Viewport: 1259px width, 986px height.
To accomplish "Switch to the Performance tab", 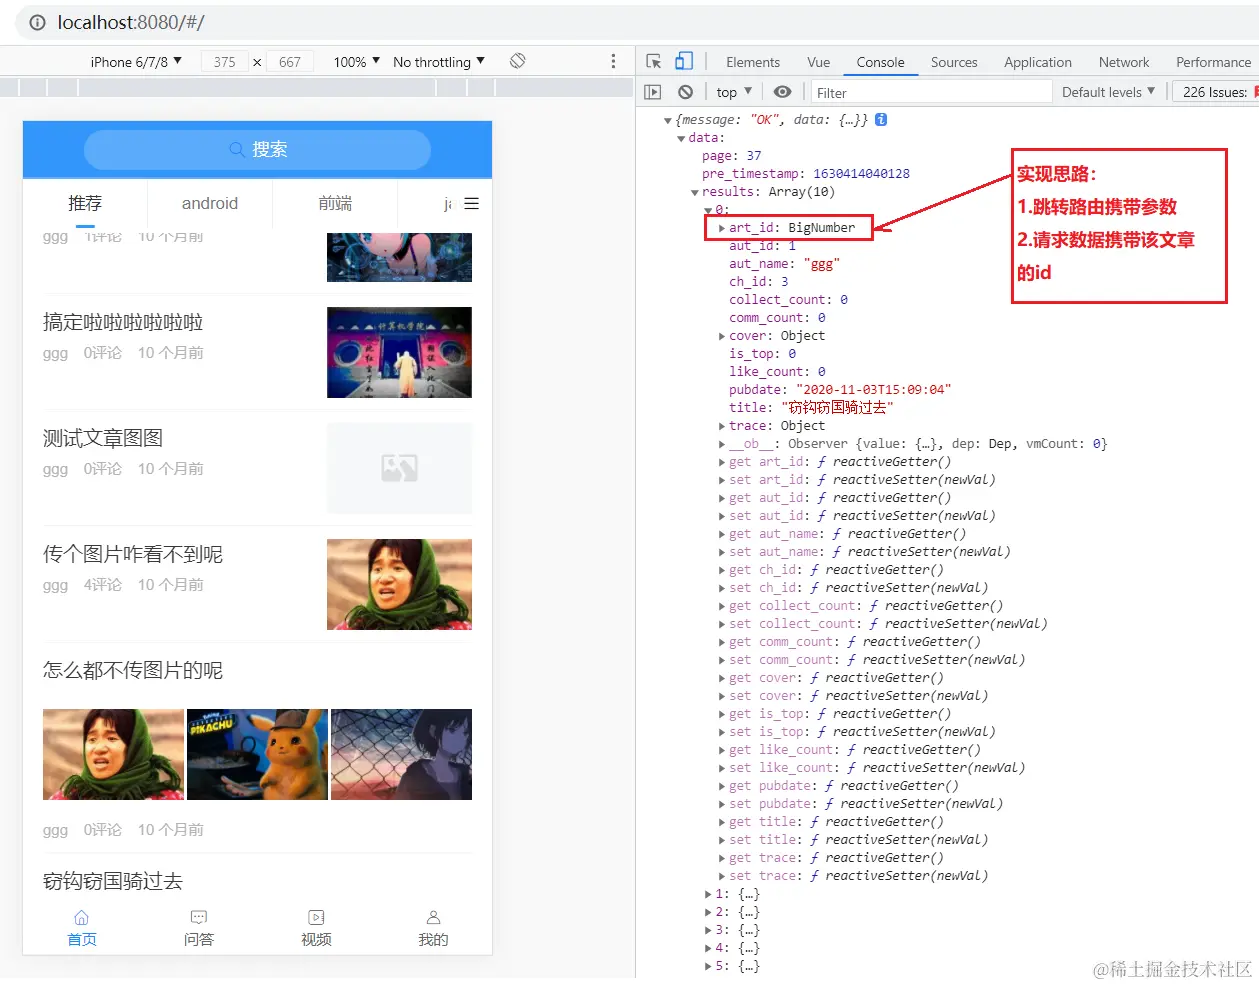I will click(x=1213, y=62).
